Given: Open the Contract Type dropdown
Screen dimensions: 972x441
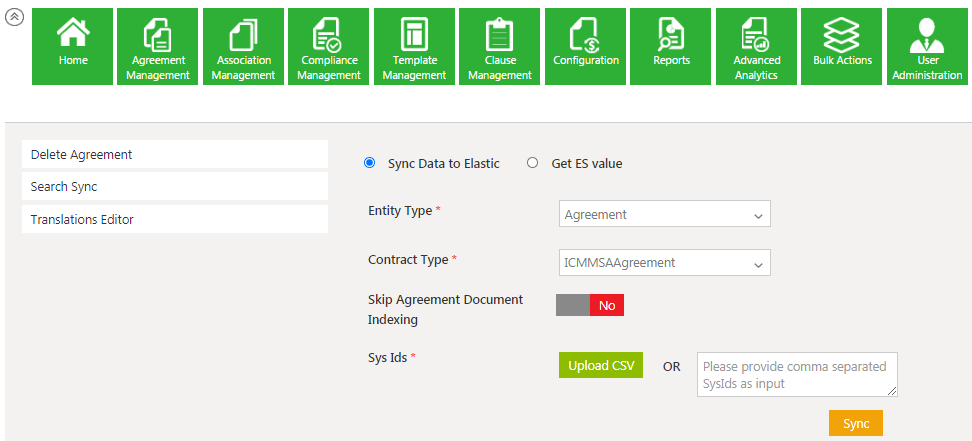Looking at the screenshot, I should [x=664, y=263].
